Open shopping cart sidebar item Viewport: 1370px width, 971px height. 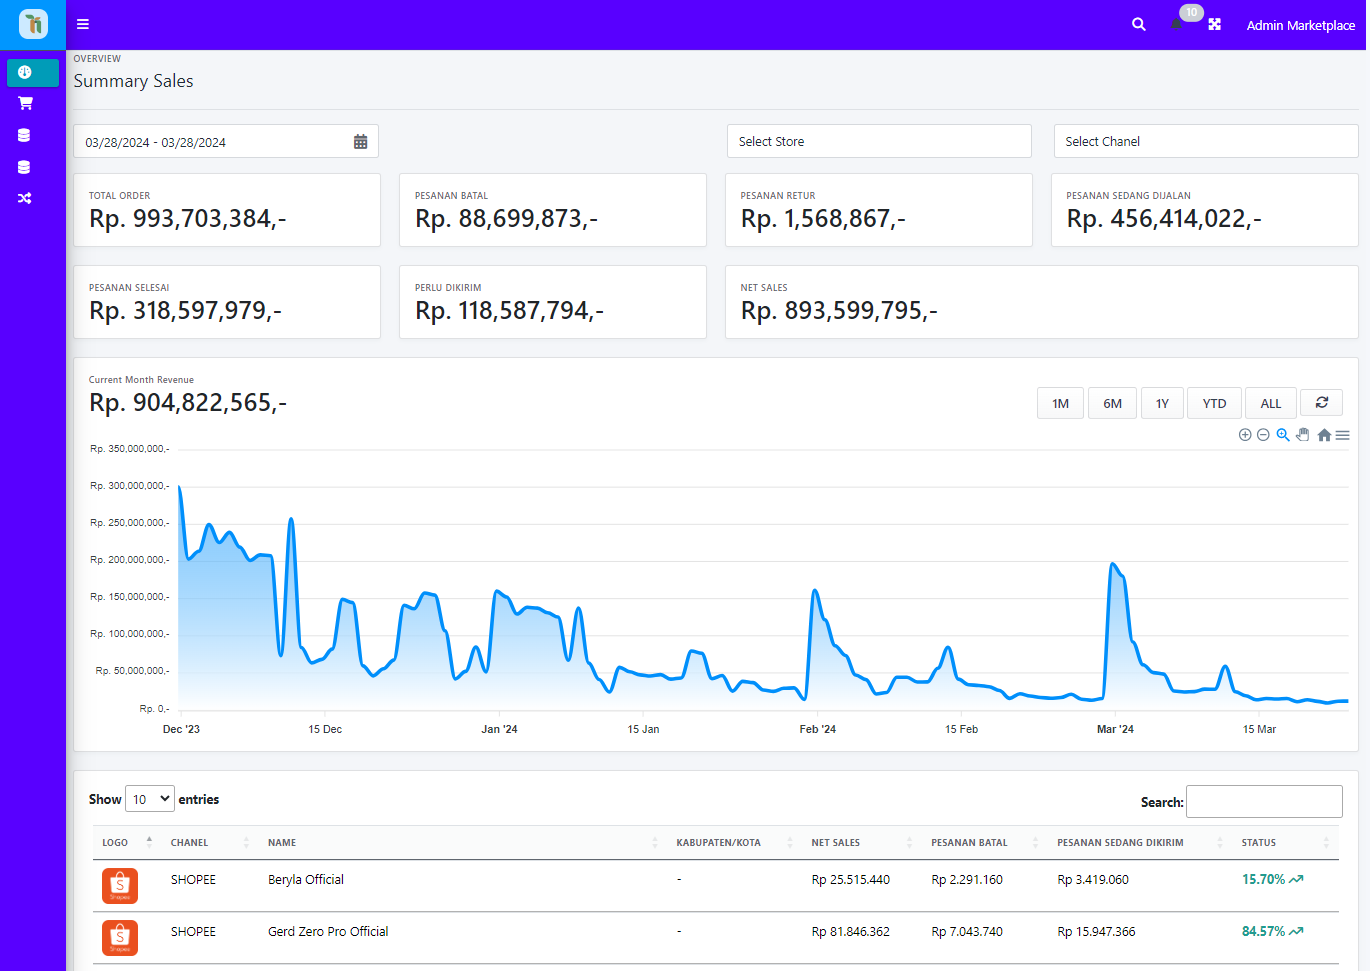click(25, 103)
